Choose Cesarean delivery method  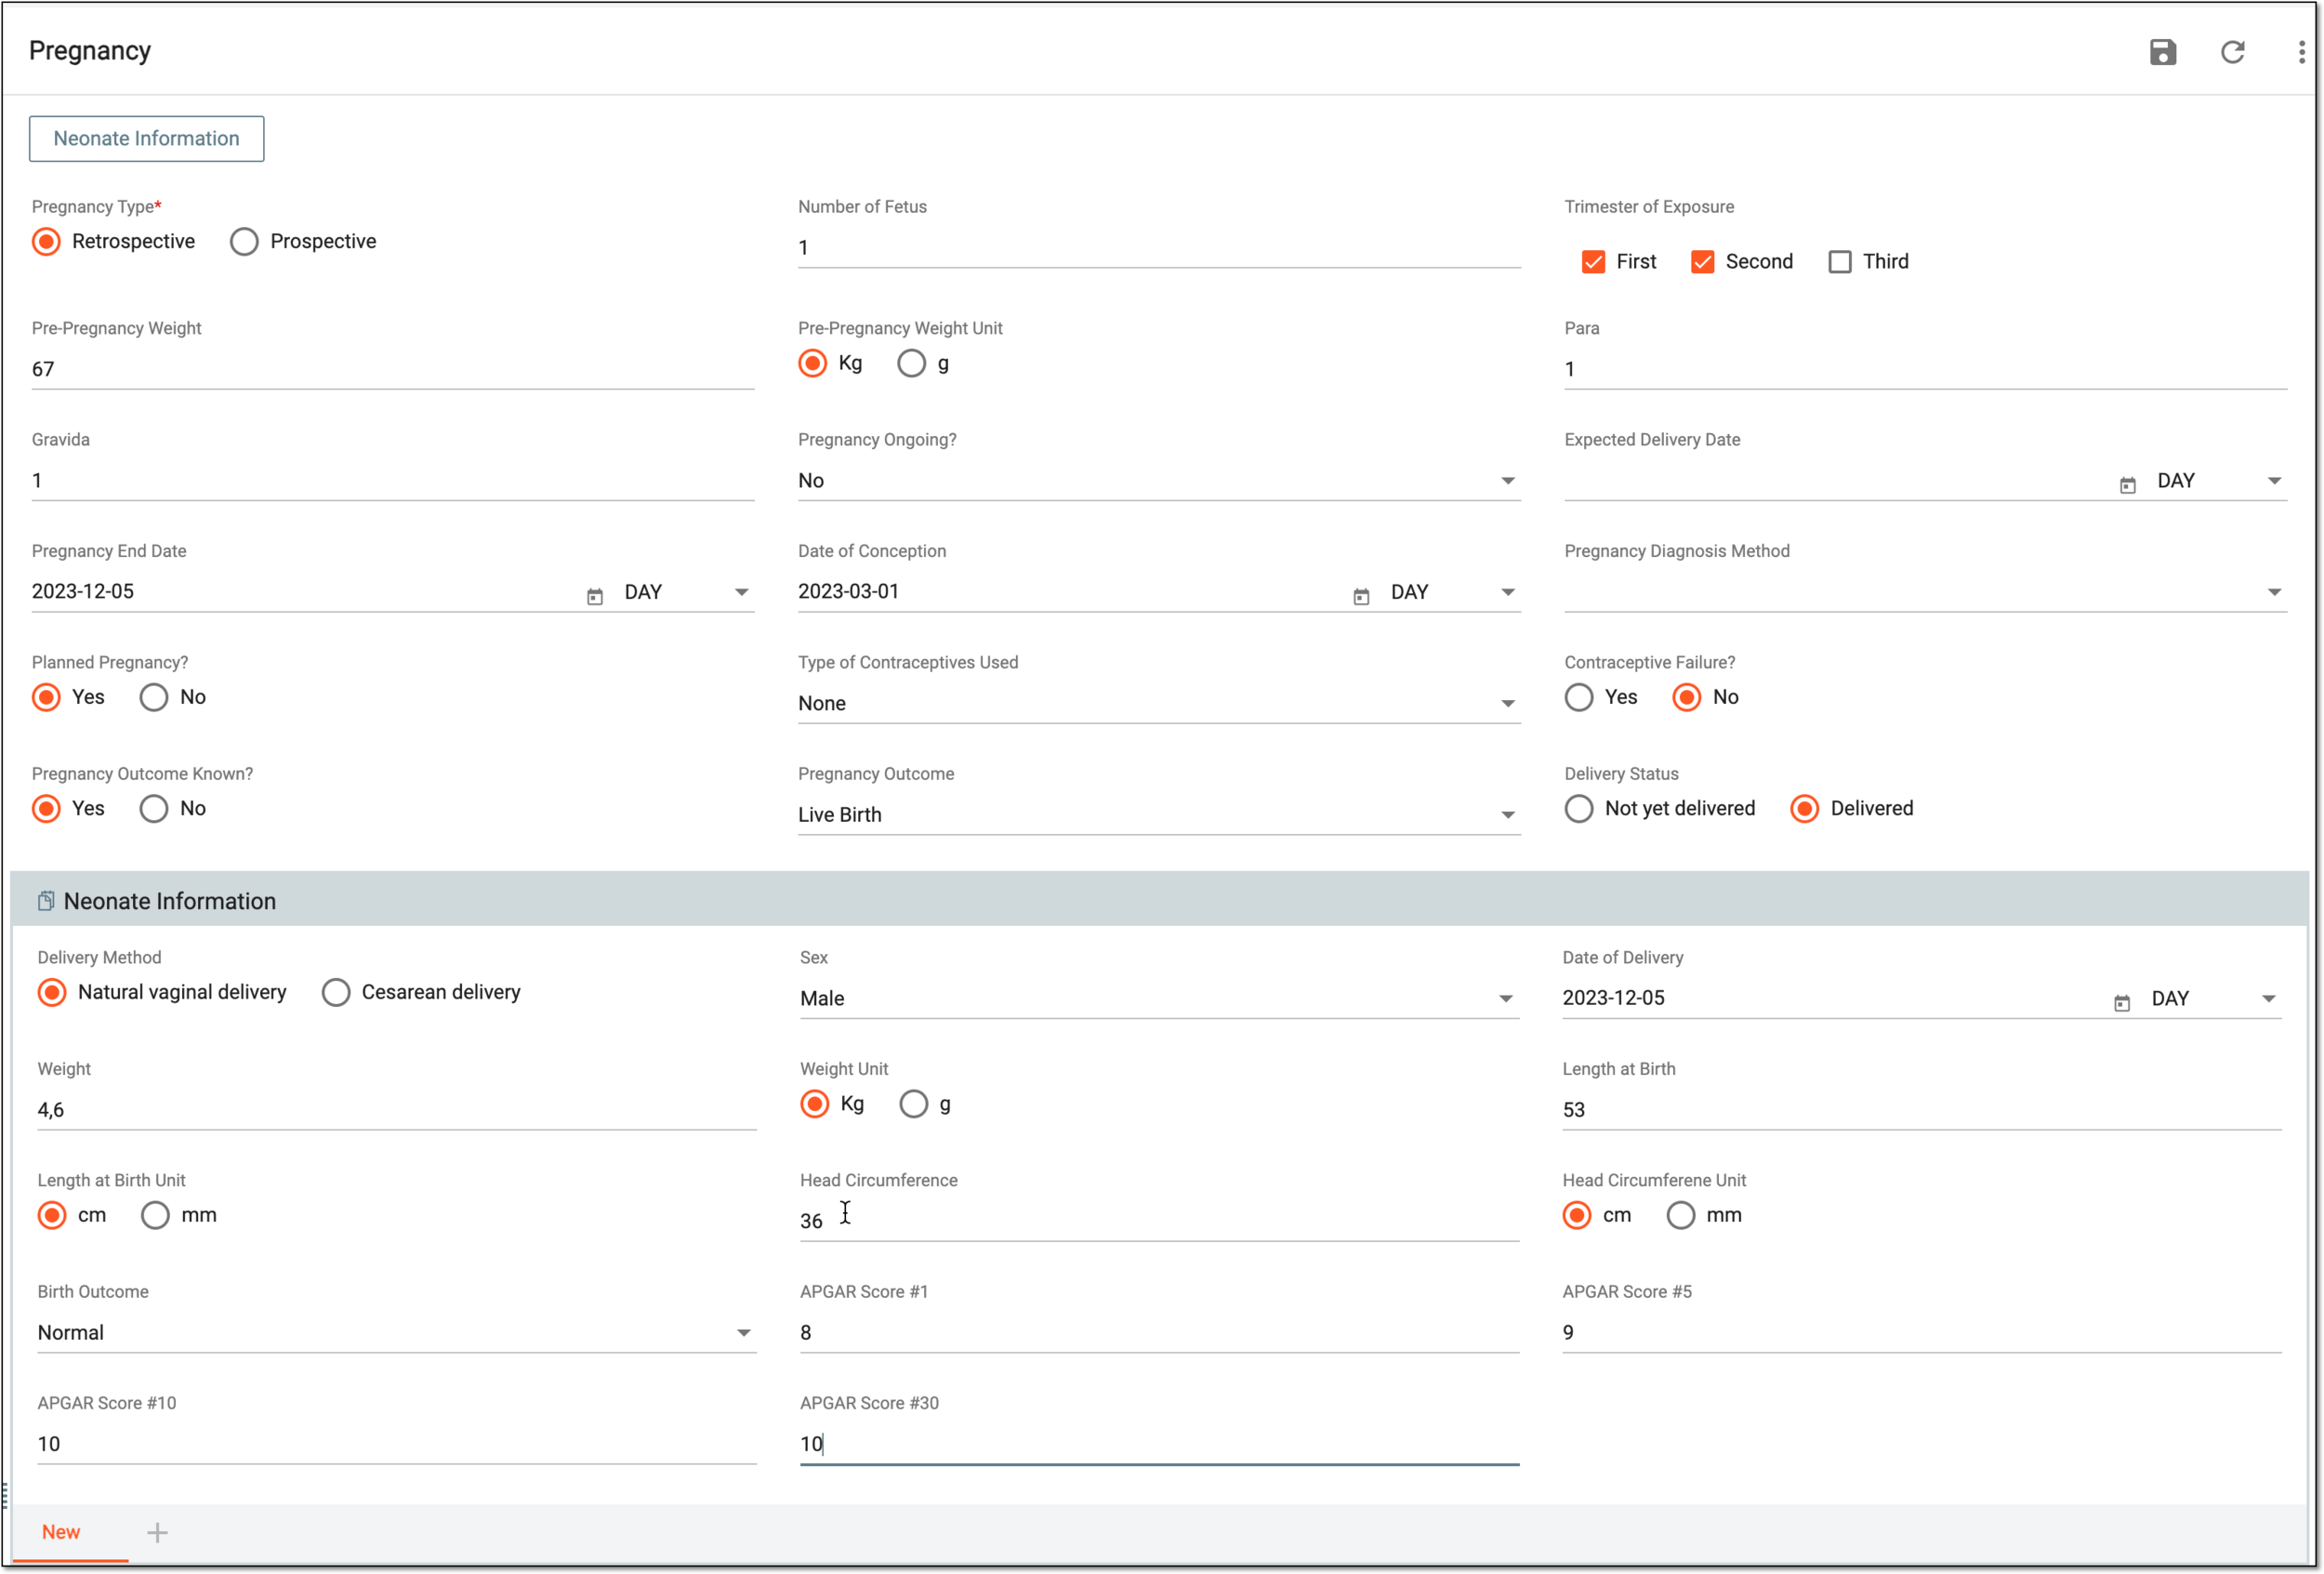pyautogui.click(x=336, y=992)
